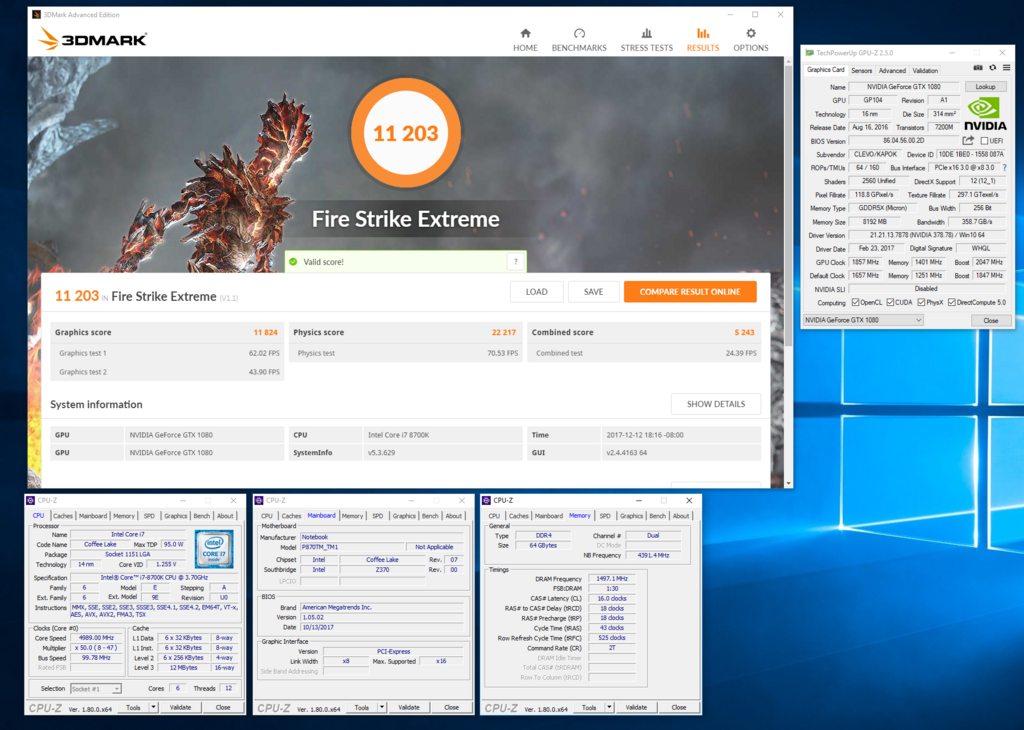The height and width of the screenshot is (730, 1024).
Task: Click the Physics score value 22 217
Action: click(x=504, y=332)
